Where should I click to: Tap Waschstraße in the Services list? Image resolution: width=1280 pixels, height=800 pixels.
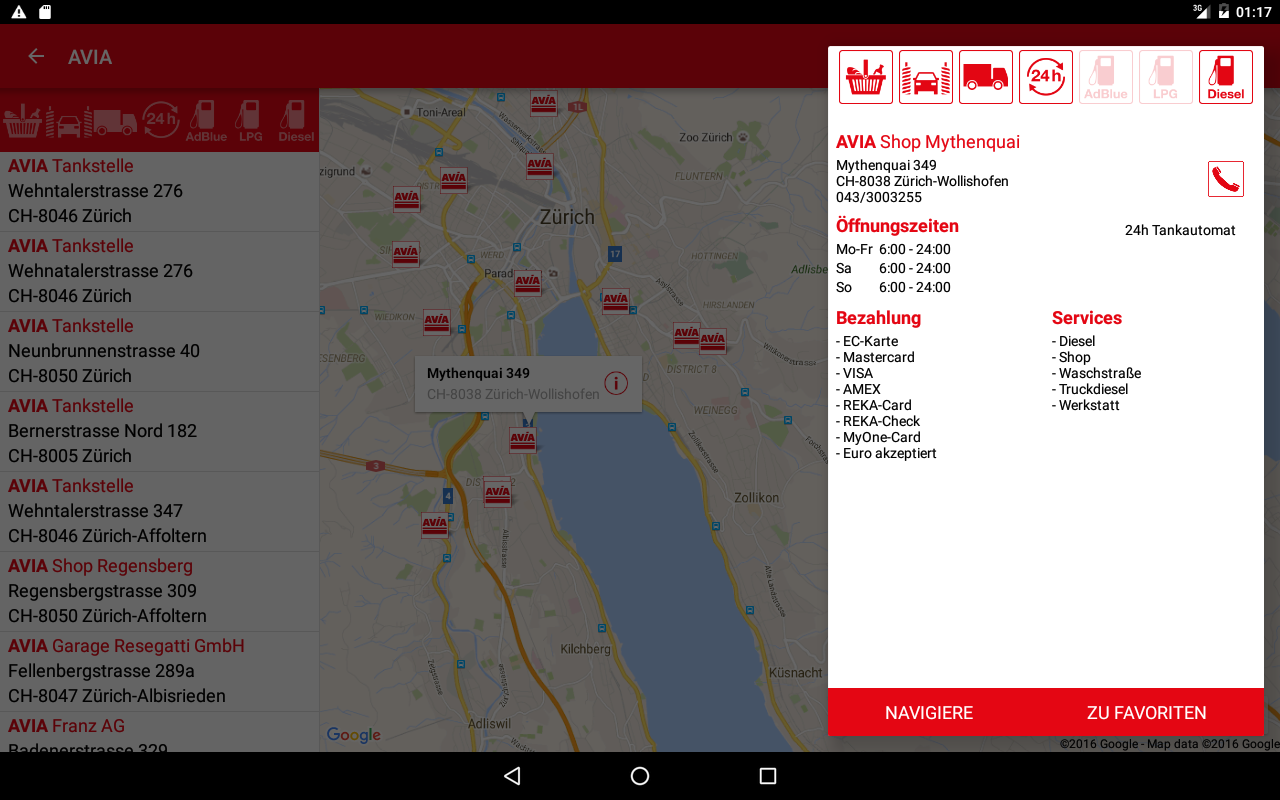1096,373
